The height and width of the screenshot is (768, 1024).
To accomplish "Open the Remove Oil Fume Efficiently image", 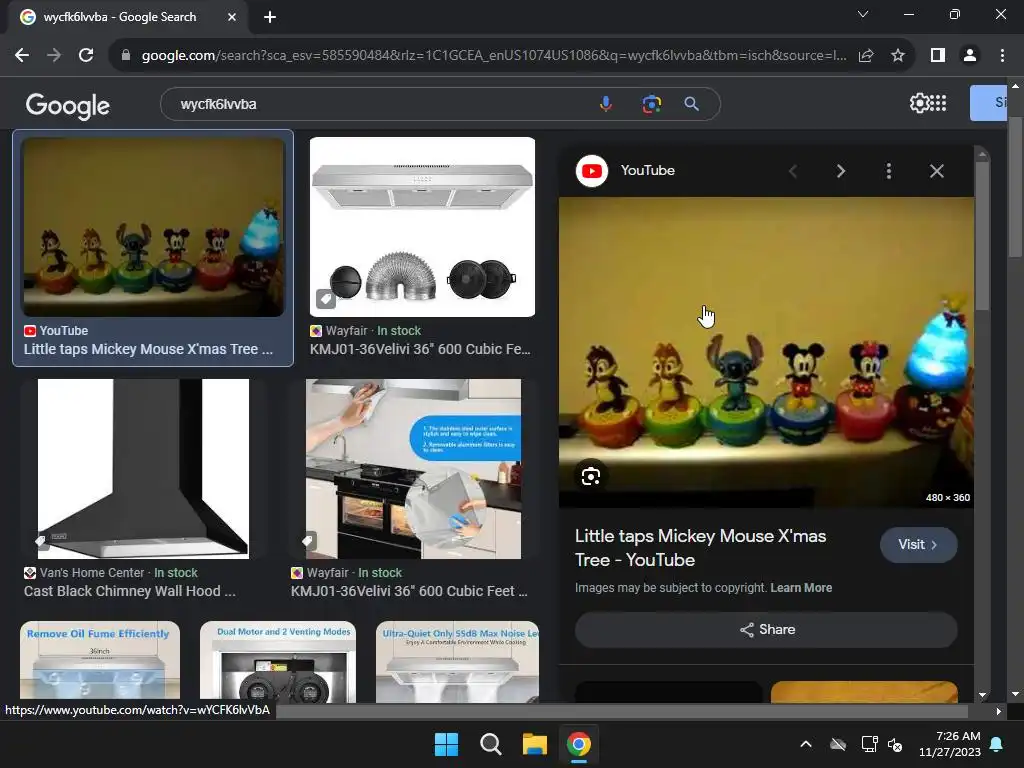I will pyautogui.click(x=100, y=661).
